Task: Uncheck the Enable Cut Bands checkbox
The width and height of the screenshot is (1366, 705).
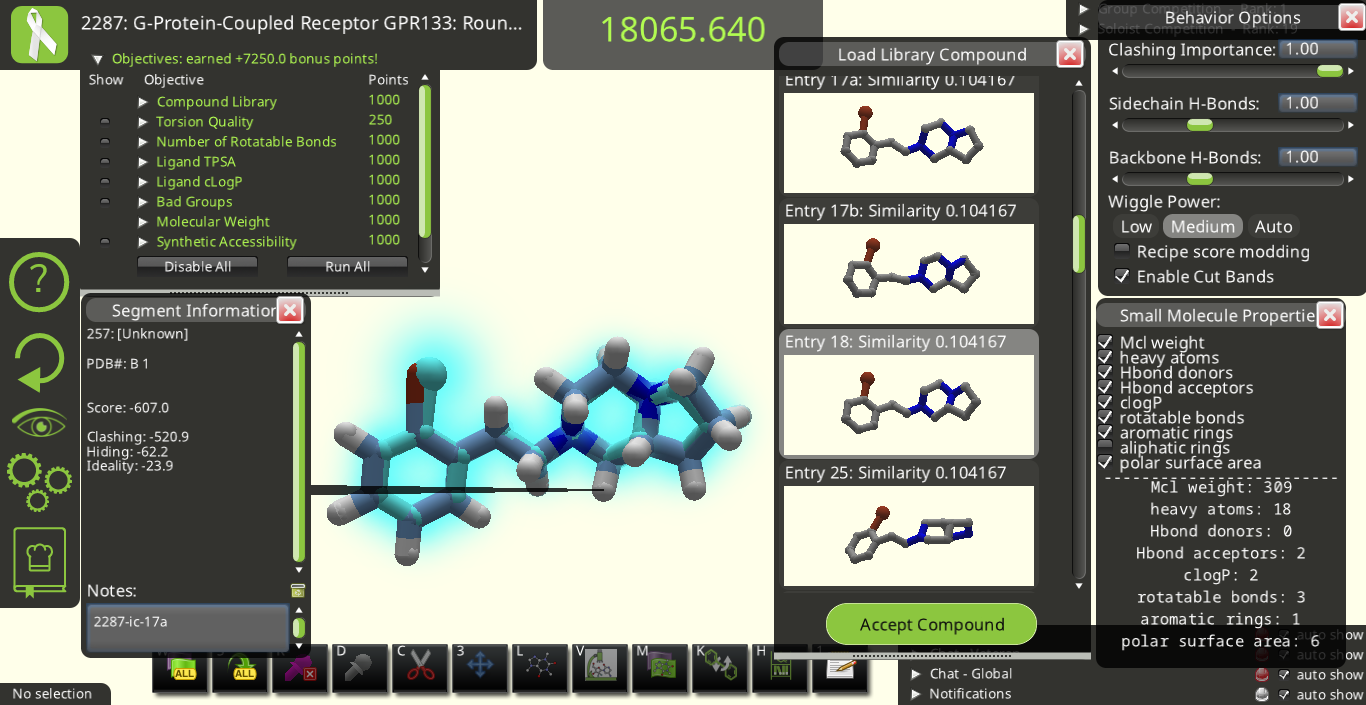Action: click(x=1122, y=277)
